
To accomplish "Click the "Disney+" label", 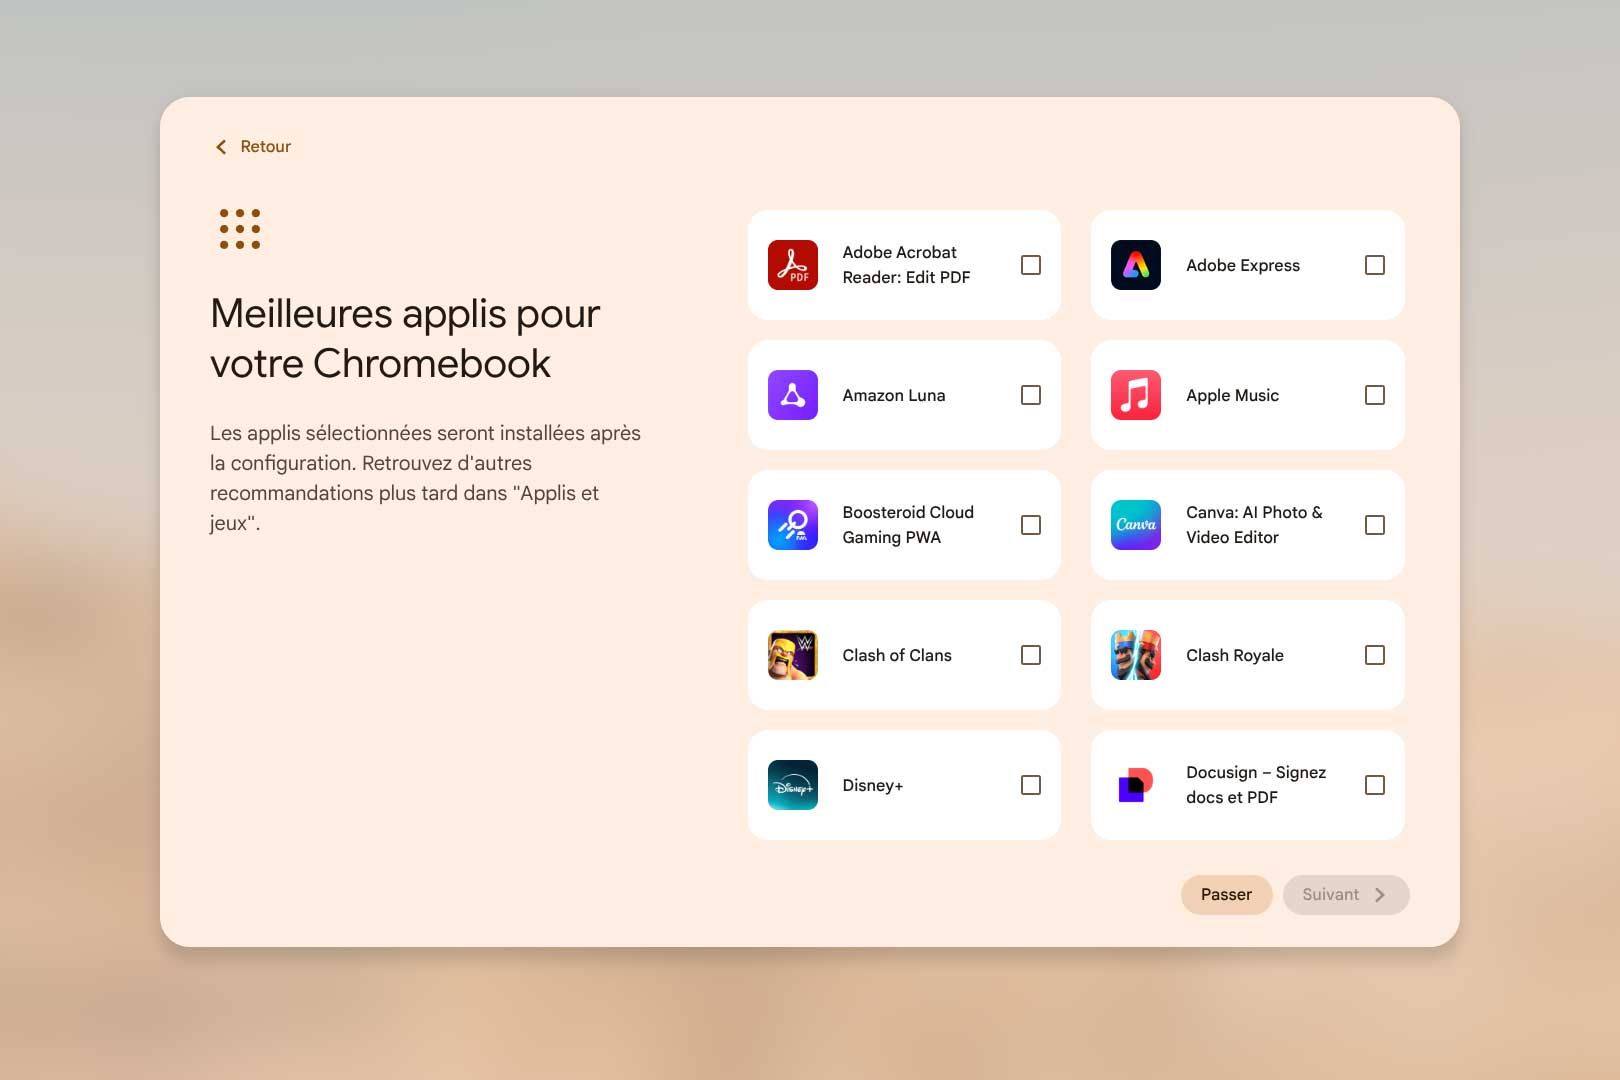I will click(873, 786).
